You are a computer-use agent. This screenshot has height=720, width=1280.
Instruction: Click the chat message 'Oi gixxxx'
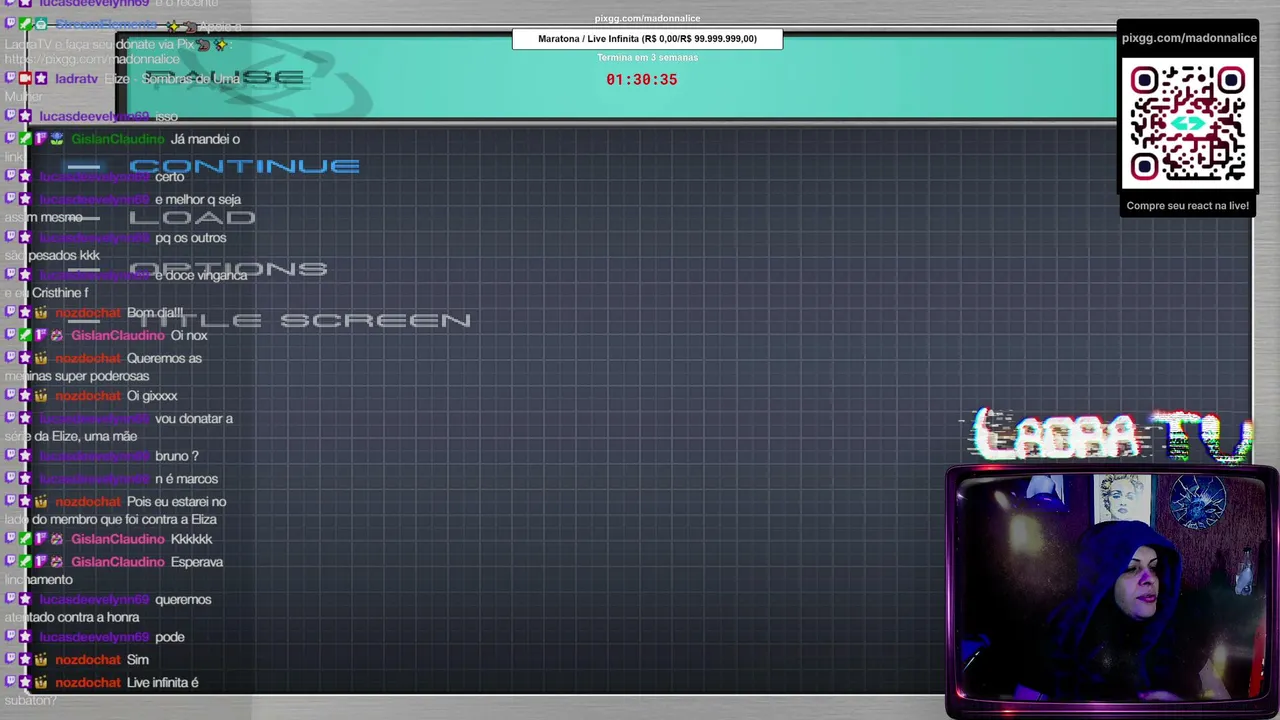click(152, 396)
